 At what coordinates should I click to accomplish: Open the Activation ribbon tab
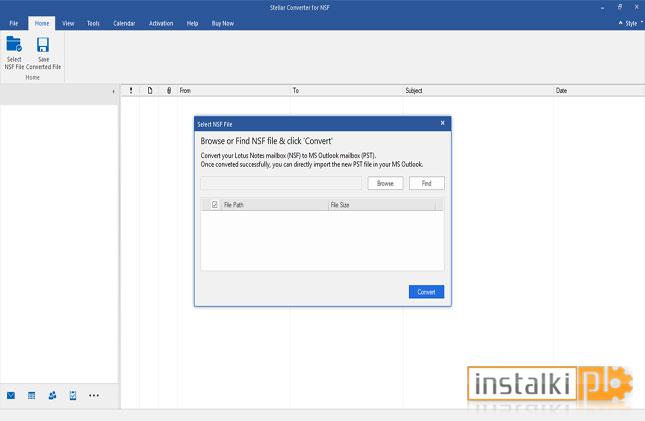(161, 23)
